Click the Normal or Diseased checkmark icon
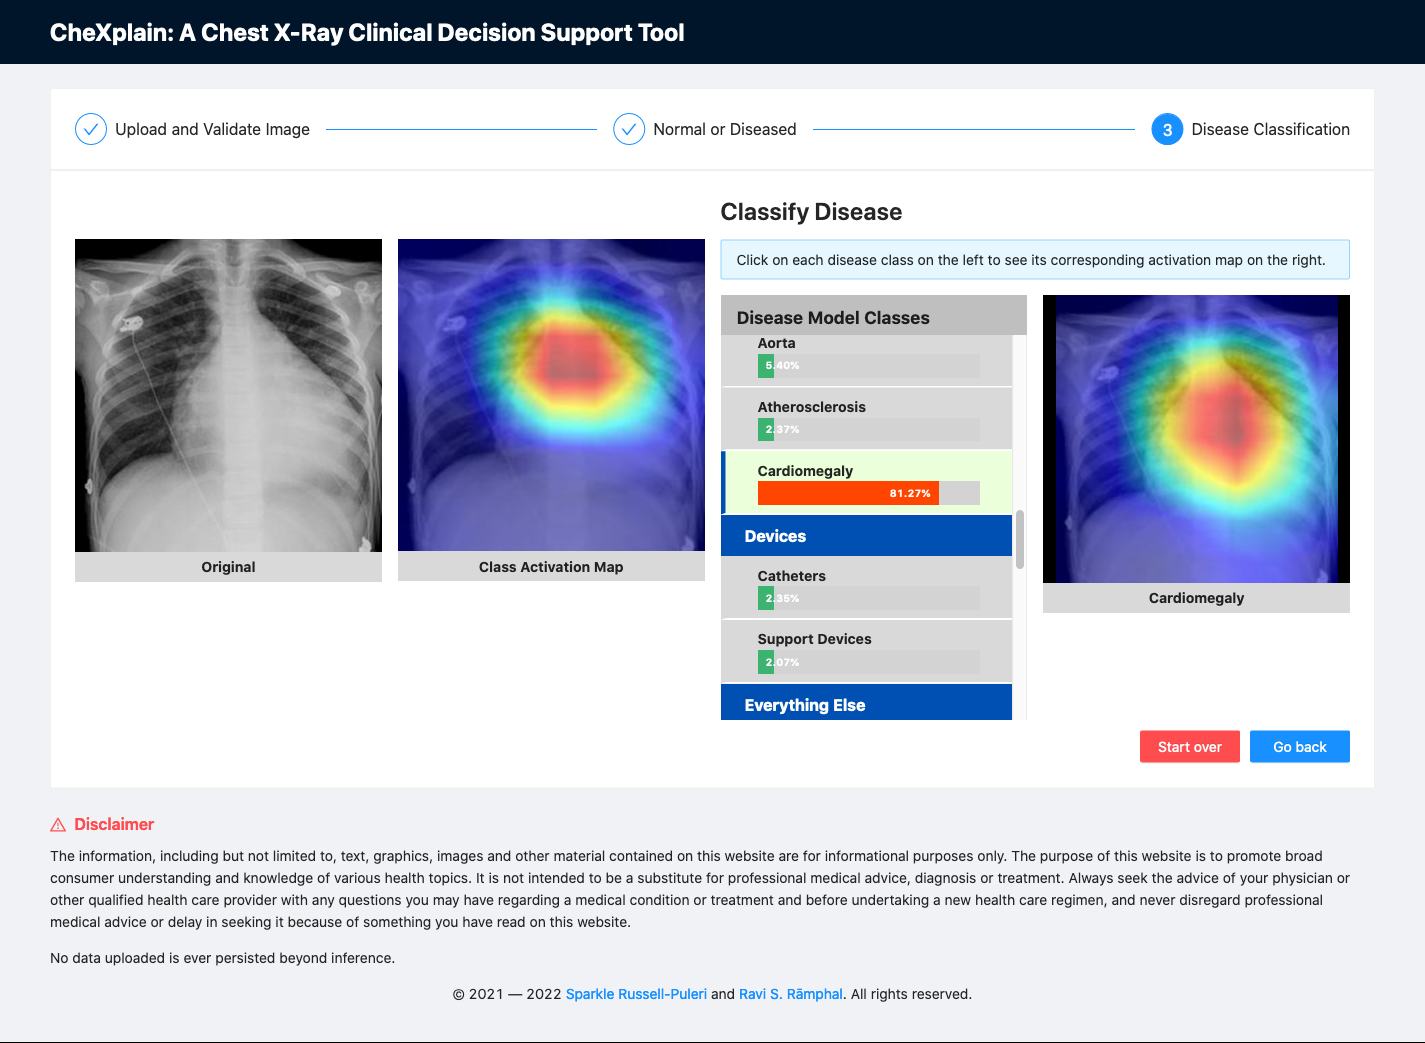Viewport: 1425px width, 1043px height. click(x=629, y=129)
